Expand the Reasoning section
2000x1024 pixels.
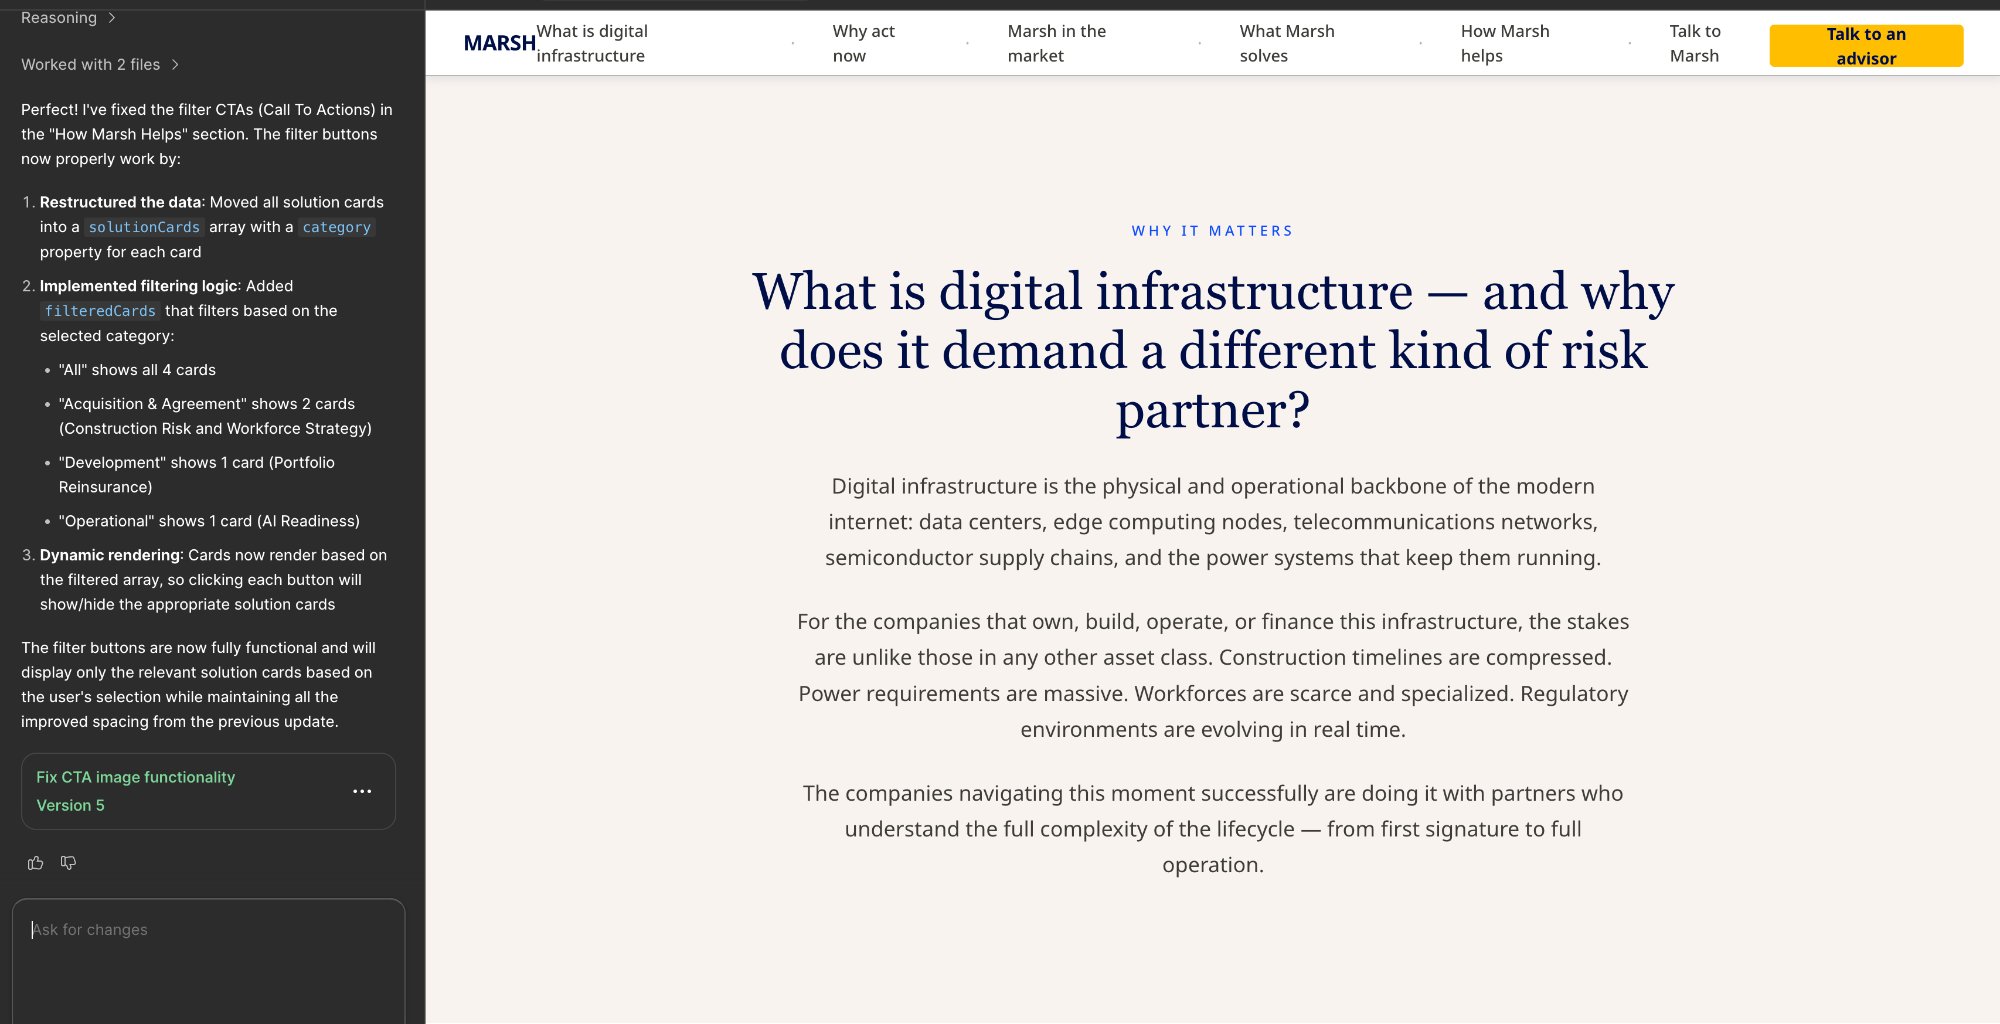60,17
